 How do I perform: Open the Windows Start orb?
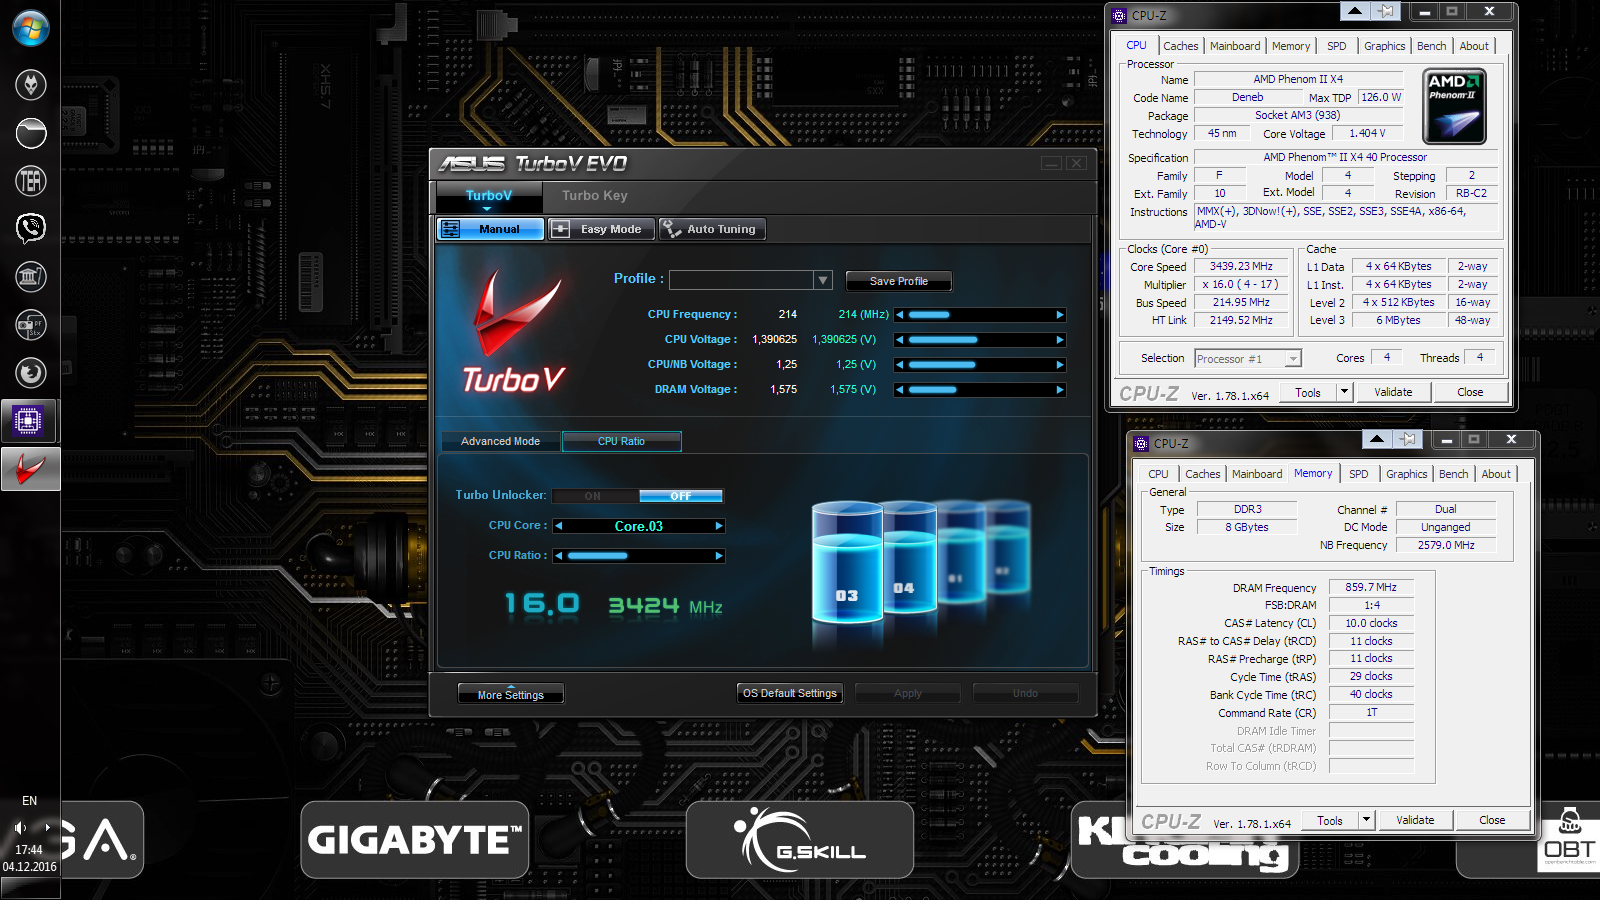pyautogui.click(x=30, y=28)
